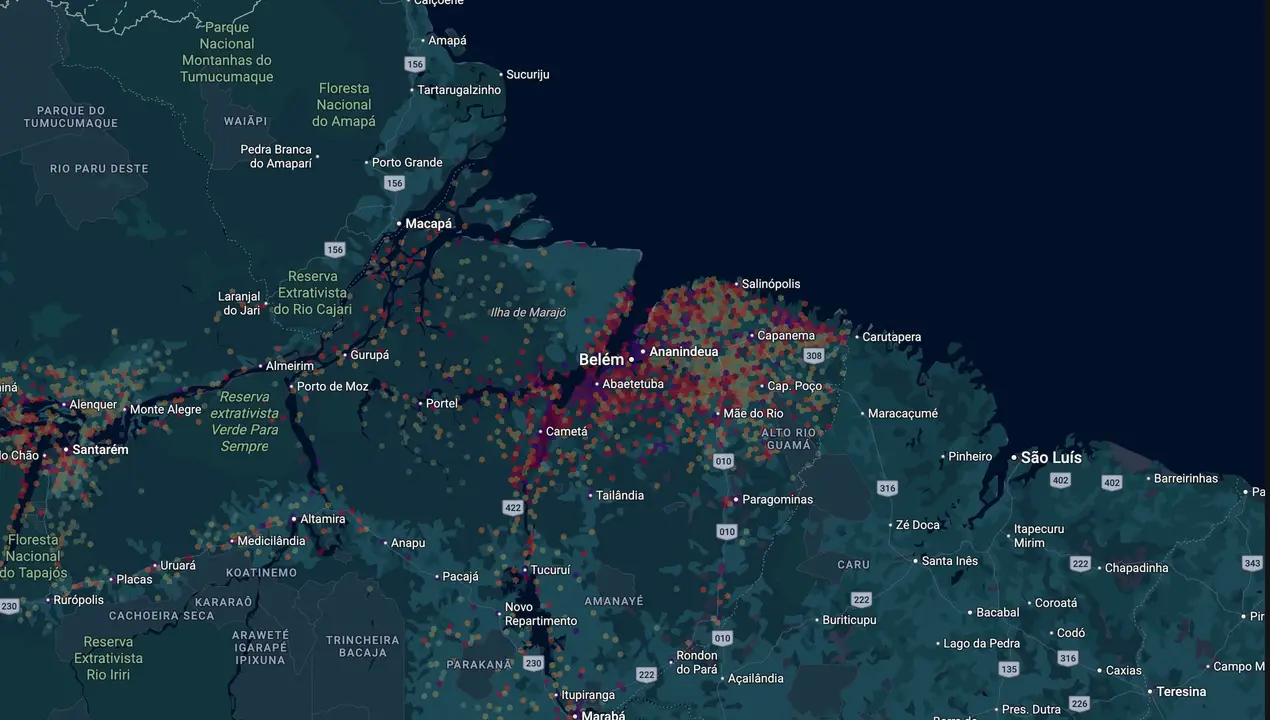Select the Ananindeua city label
Screen dimensions: 1270x720
(x=684, y=352)
